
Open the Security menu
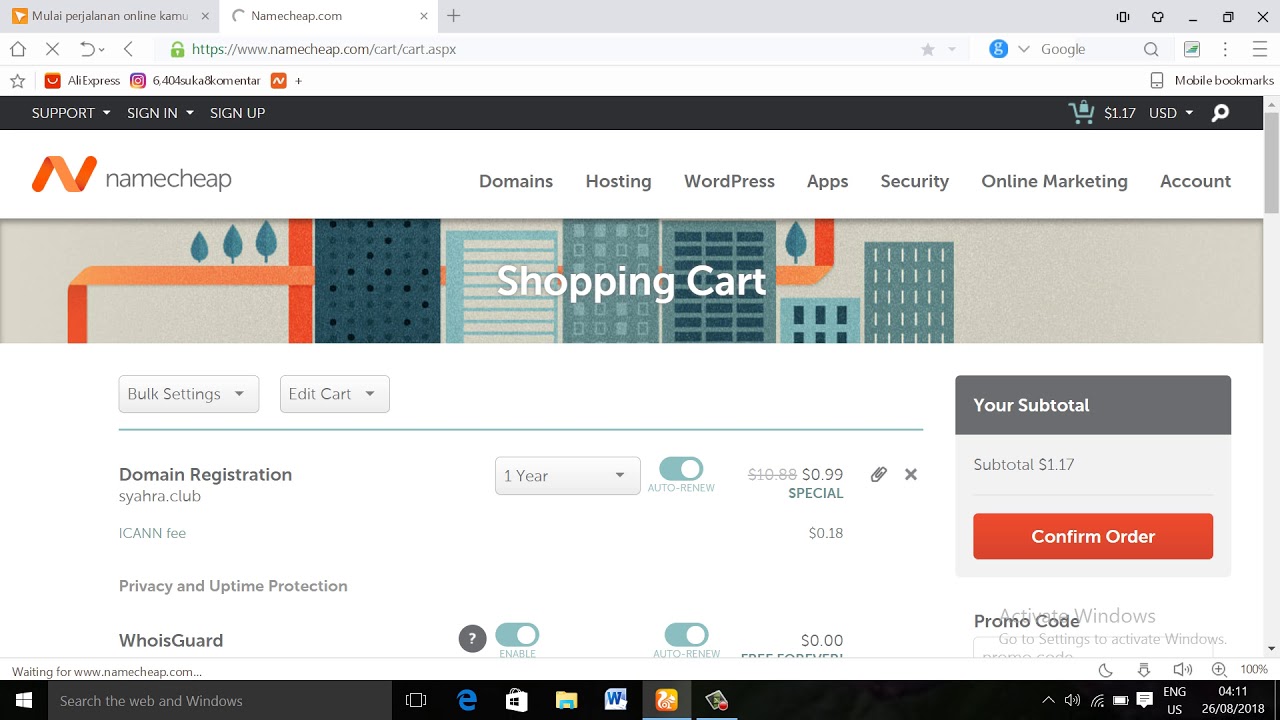(x=914, y=181)
